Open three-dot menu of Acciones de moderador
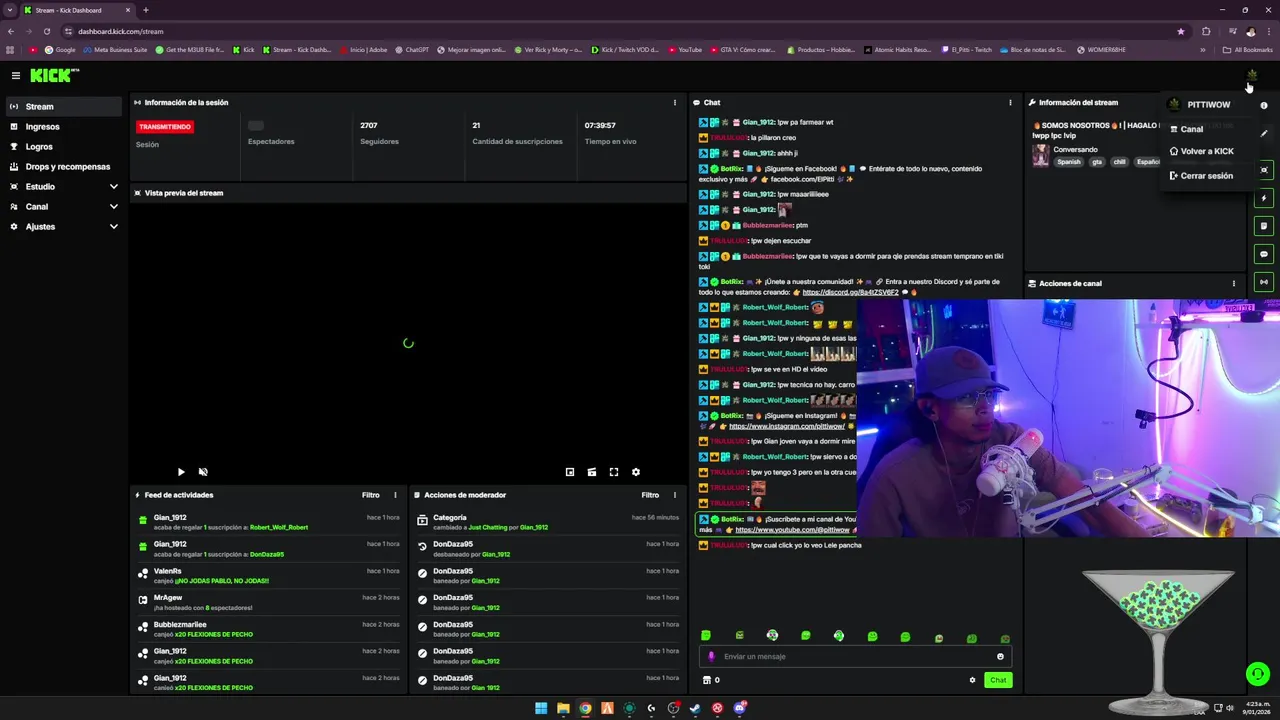Viewport: 1280px width, 720px height. tap(674, 495)
